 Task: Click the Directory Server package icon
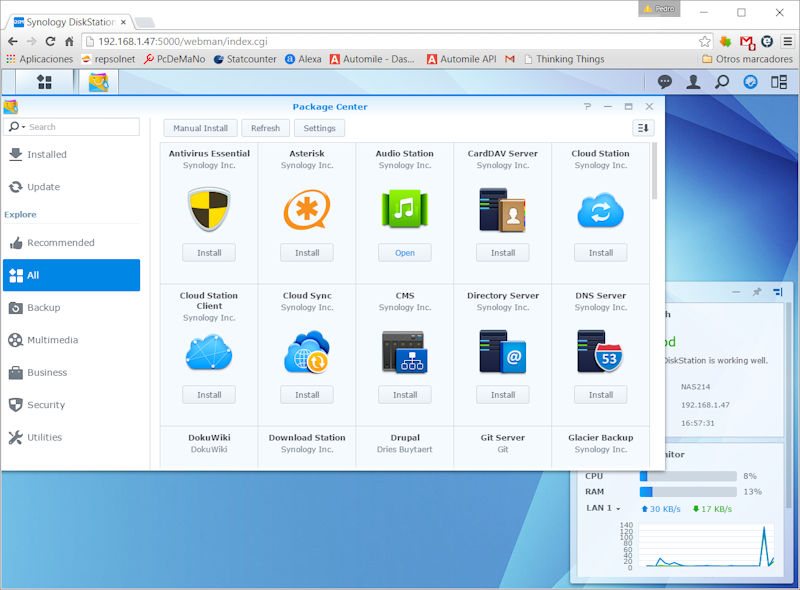point(503,352)
